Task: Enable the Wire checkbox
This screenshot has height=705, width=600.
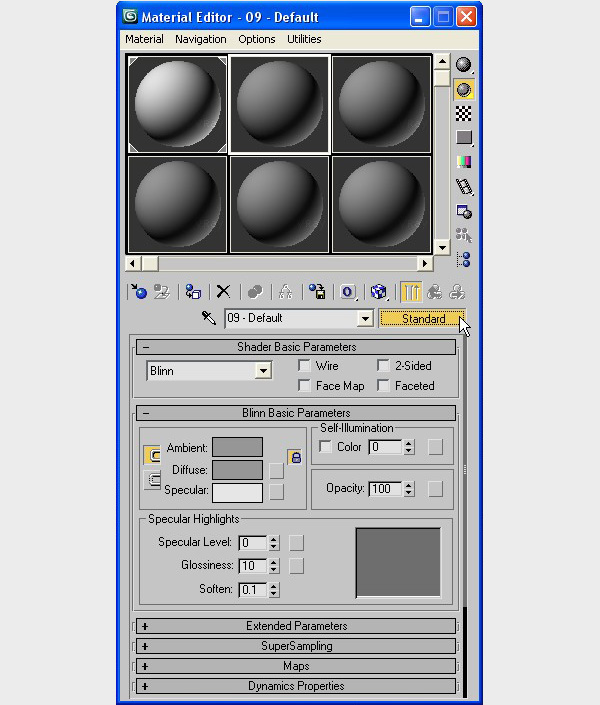Action: coord(304,366)
